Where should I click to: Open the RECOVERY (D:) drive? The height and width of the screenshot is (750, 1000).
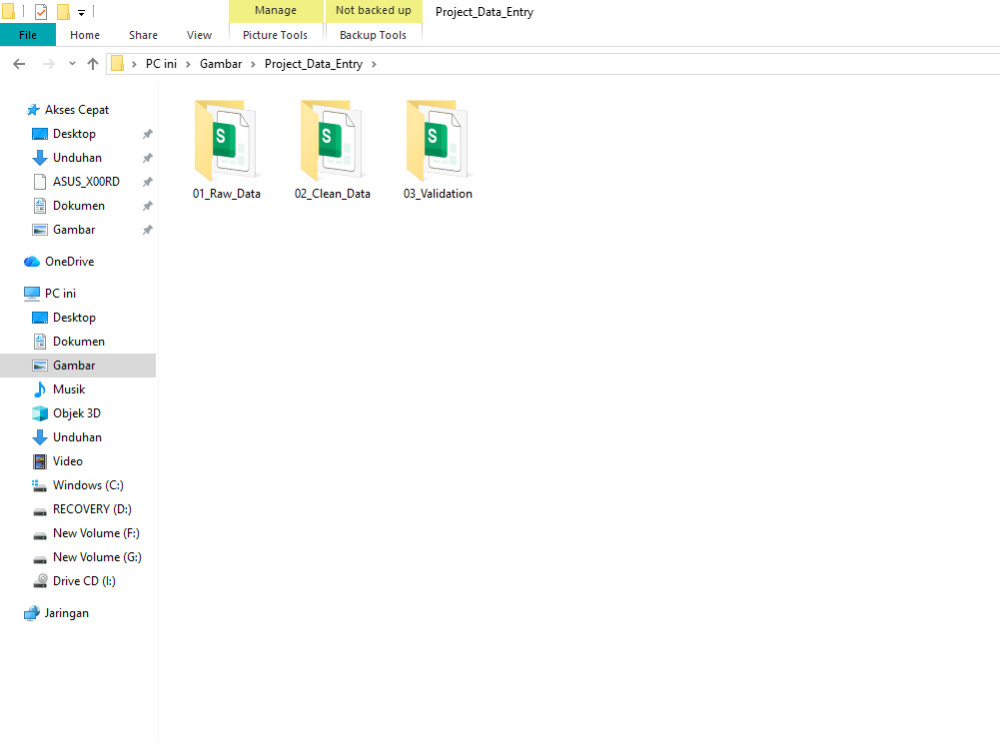92,509
